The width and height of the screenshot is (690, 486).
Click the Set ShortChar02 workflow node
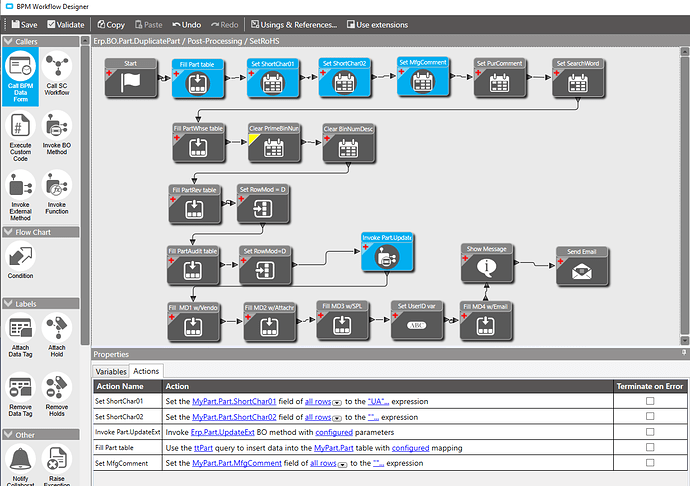coord(345,78)
